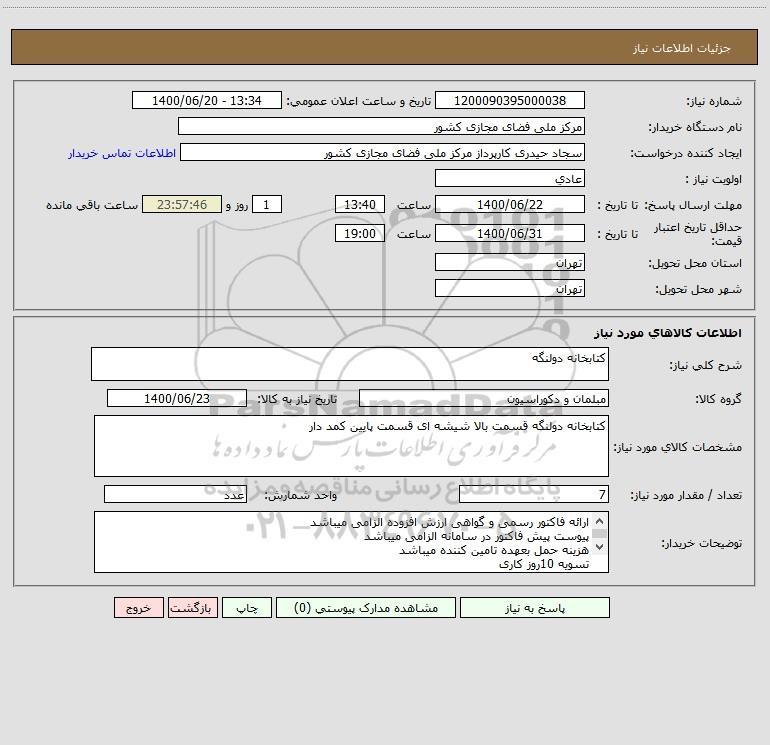Click scroll-up arrow in buyer notes box
Image resolution: width=770 pixels, height=745 pixels.
click(599, 522)
